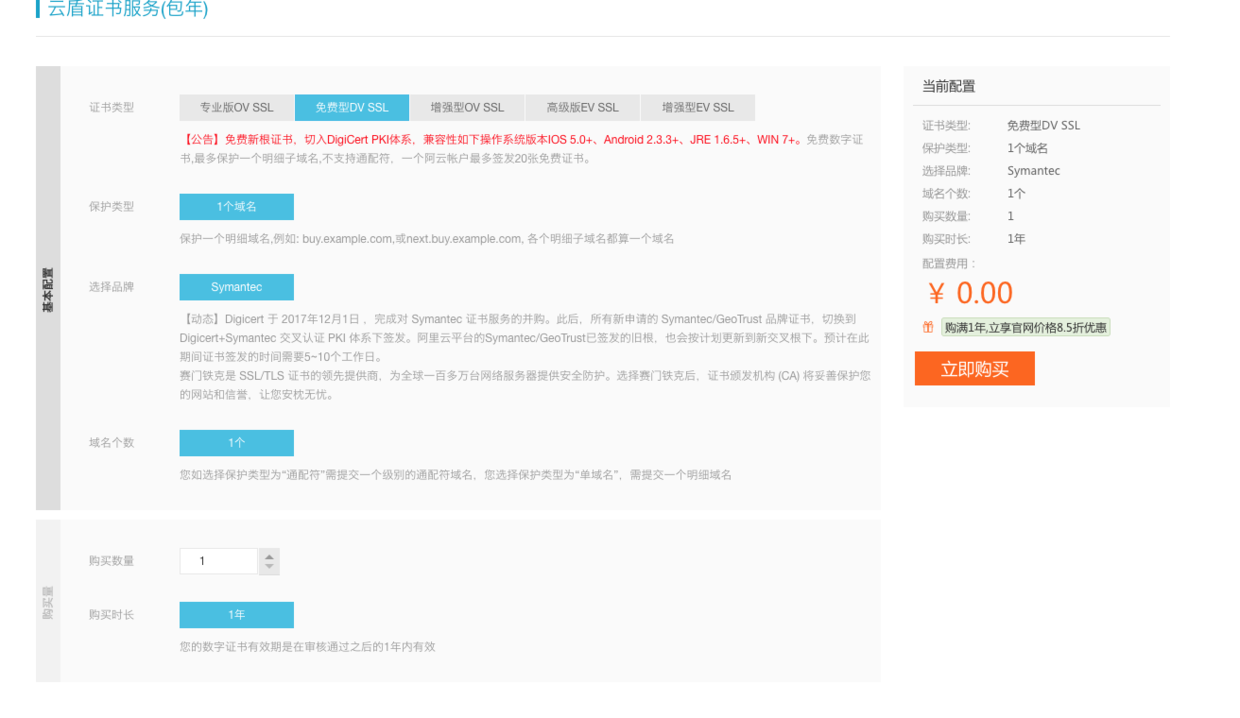Click the Symantec value in 当前配置 summary

[1033, 171]
